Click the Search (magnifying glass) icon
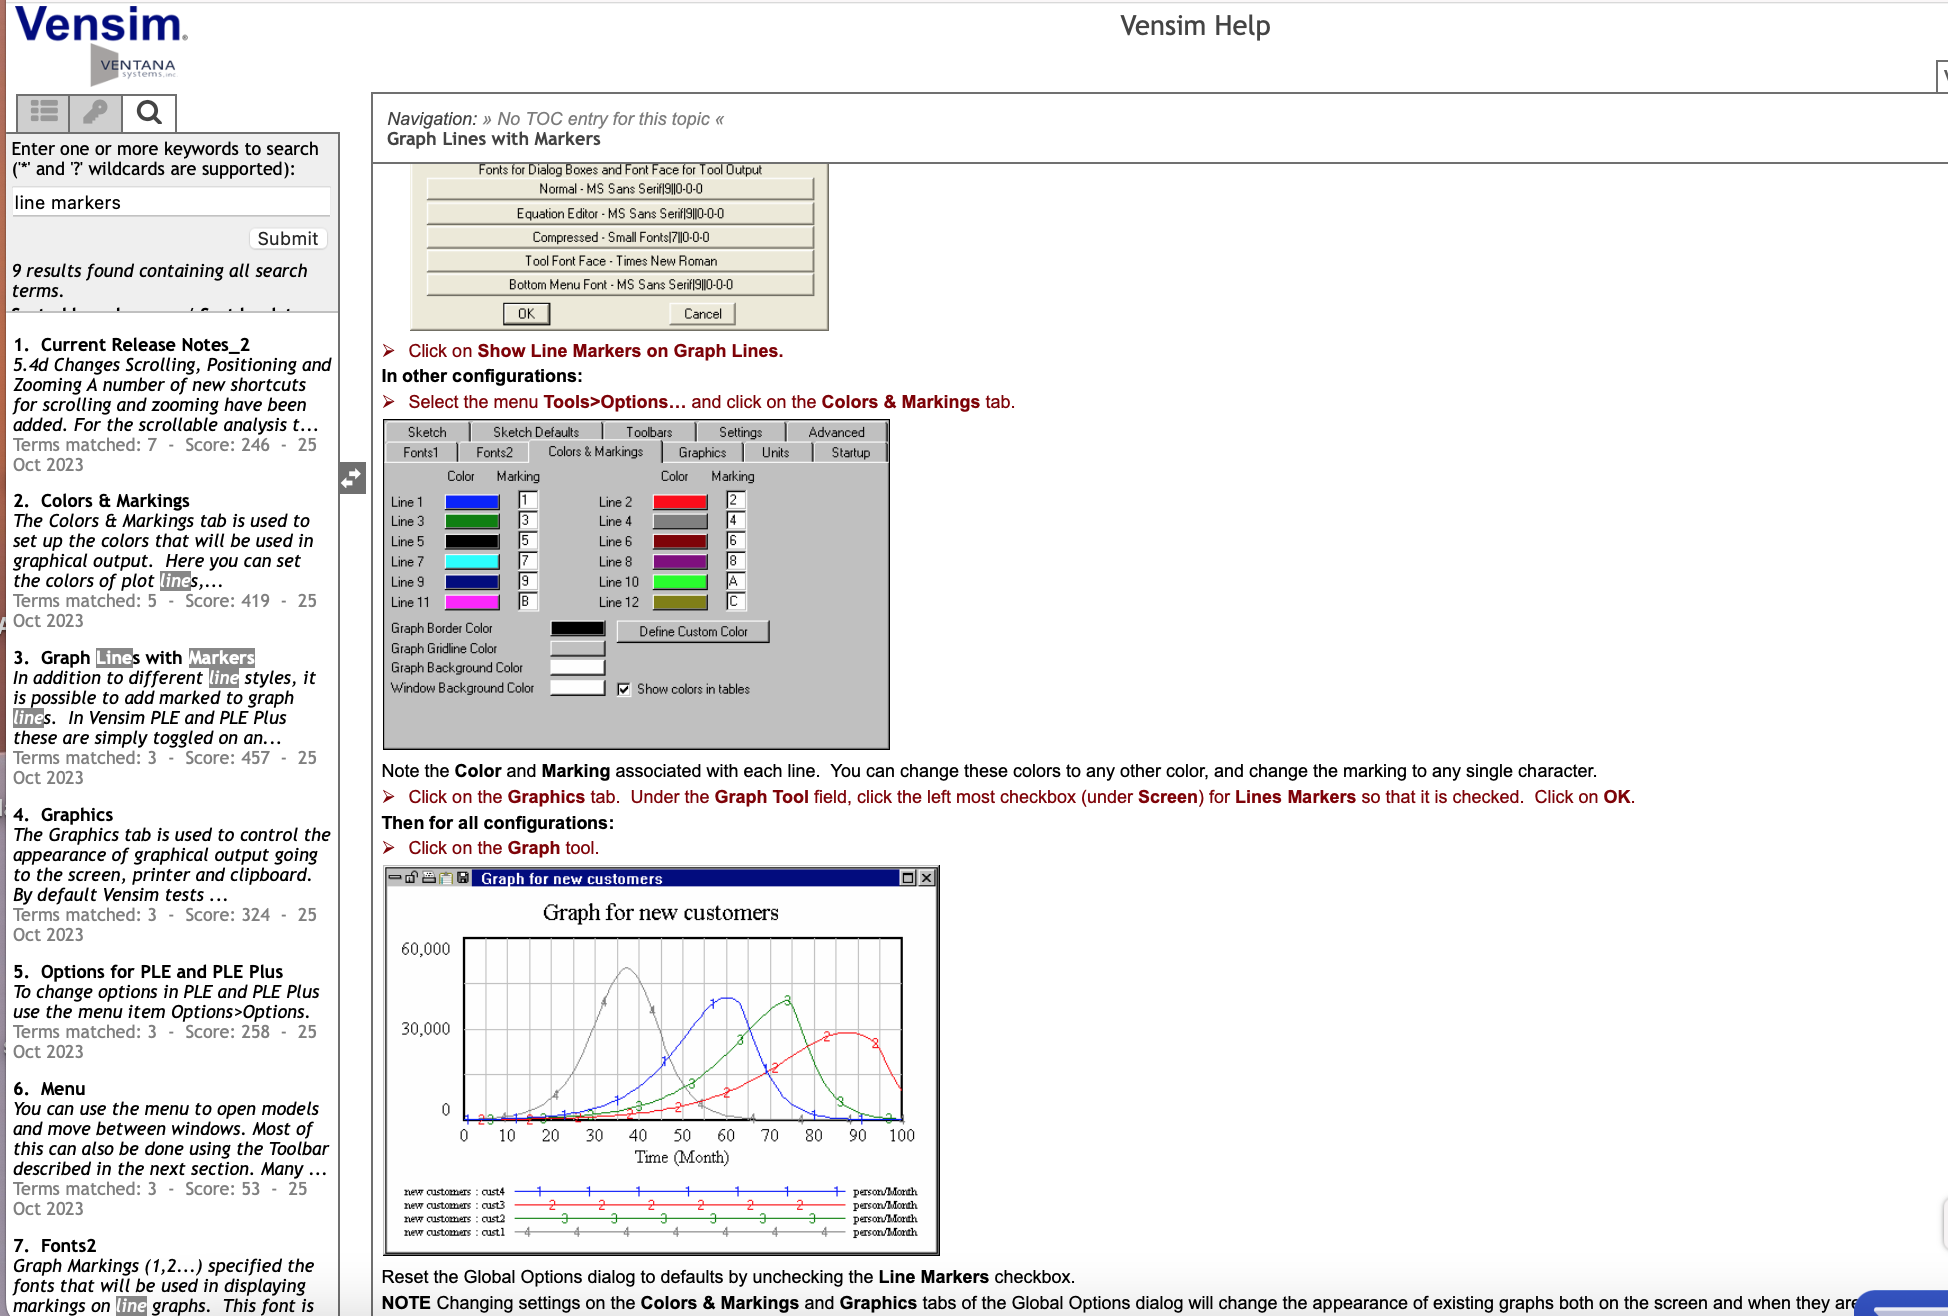This screenshot has width=1948, height=1316. point(148,112)
